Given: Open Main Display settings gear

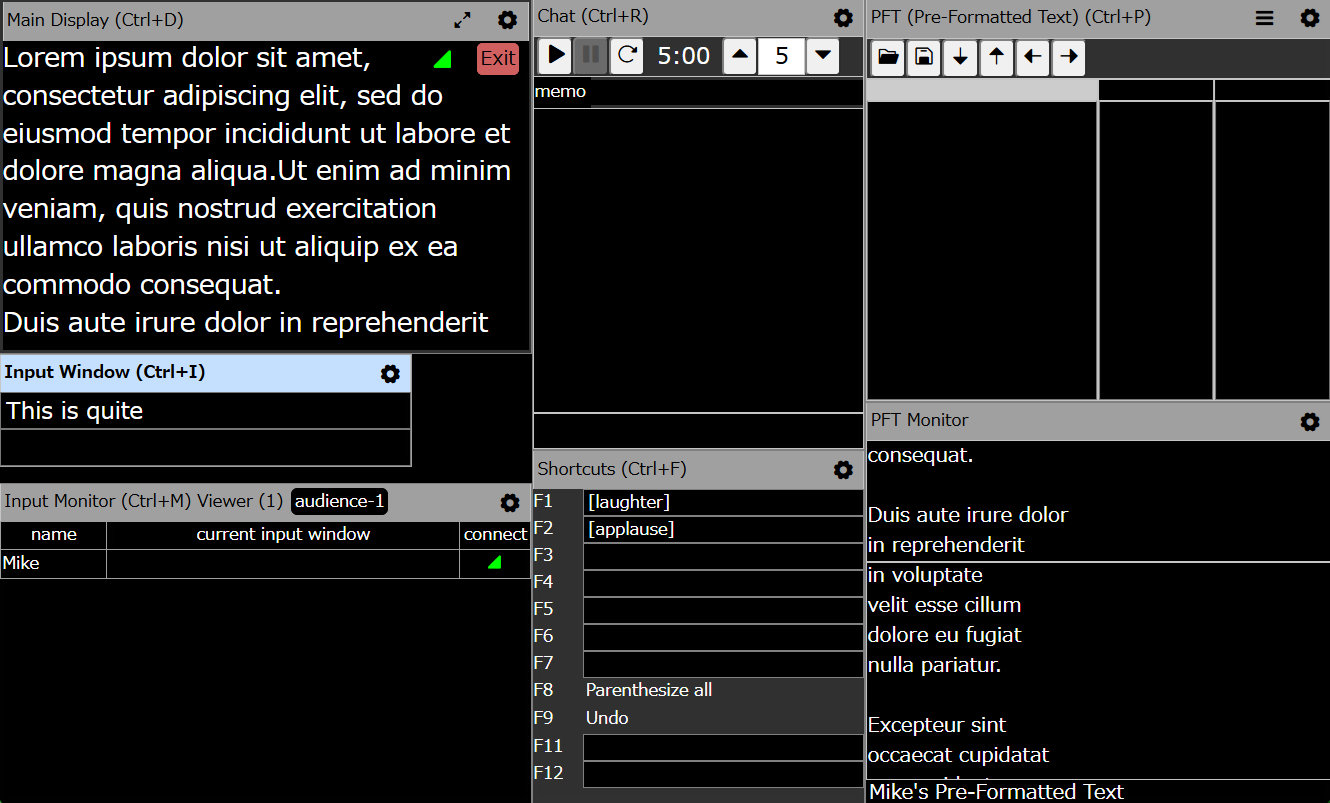Looking at the screenshot, I should coord(507,20).
